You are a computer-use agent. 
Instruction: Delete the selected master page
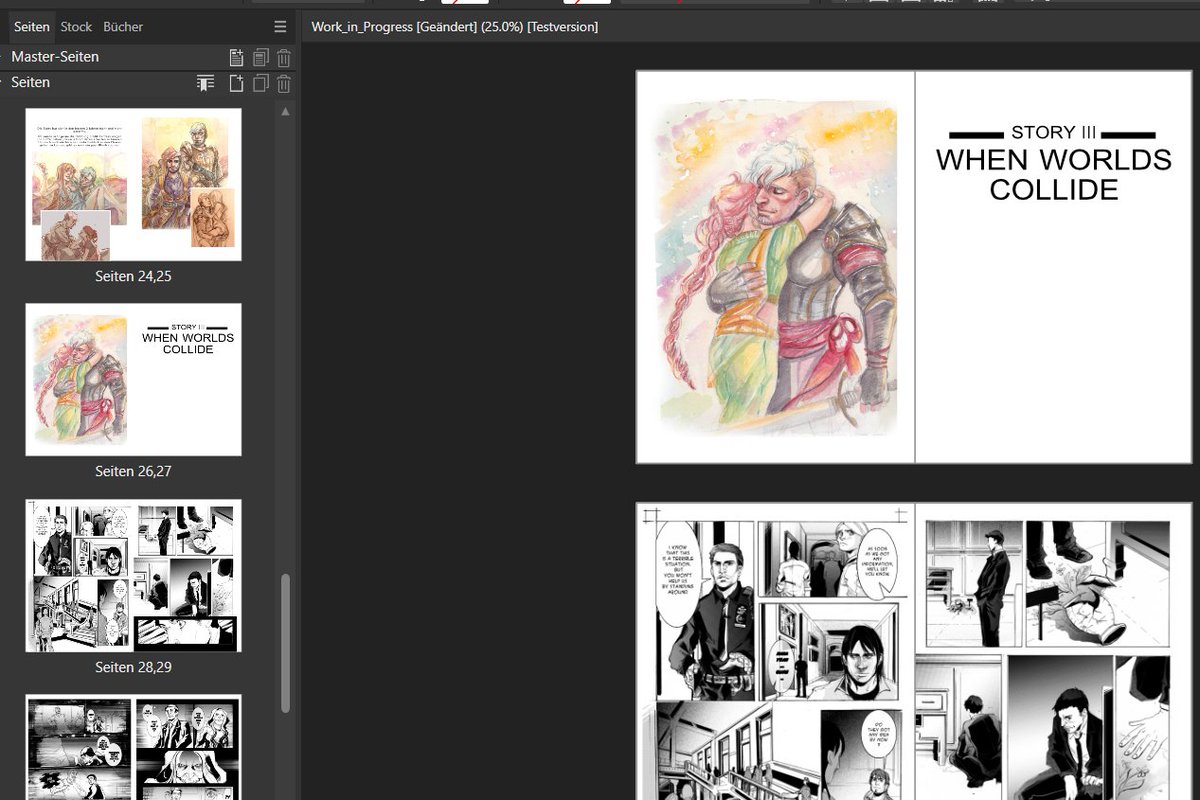coord(284,58)
